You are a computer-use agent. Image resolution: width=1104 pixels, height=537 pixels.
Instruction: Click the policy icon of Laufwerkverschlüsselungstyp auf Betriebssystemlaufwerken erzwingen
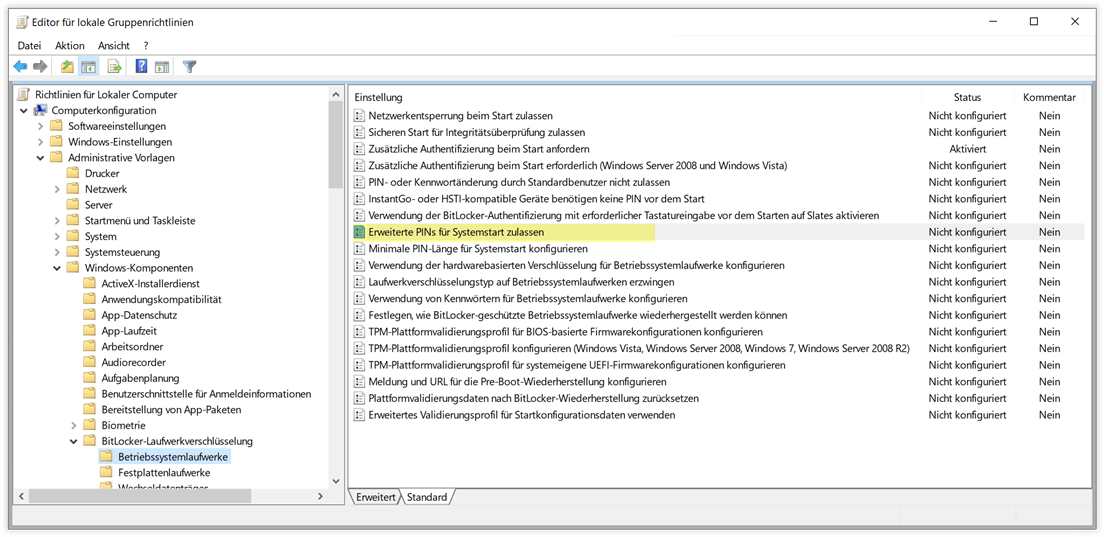[360, 282]
